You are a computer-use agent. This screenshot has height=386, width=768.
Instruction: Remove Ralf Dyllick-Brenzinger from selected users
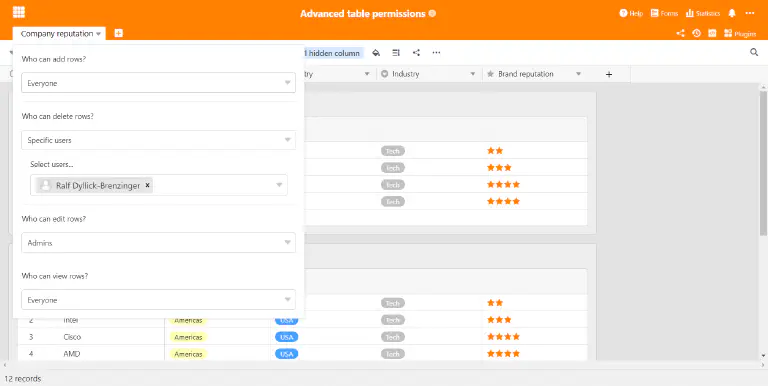click(147, 185)
